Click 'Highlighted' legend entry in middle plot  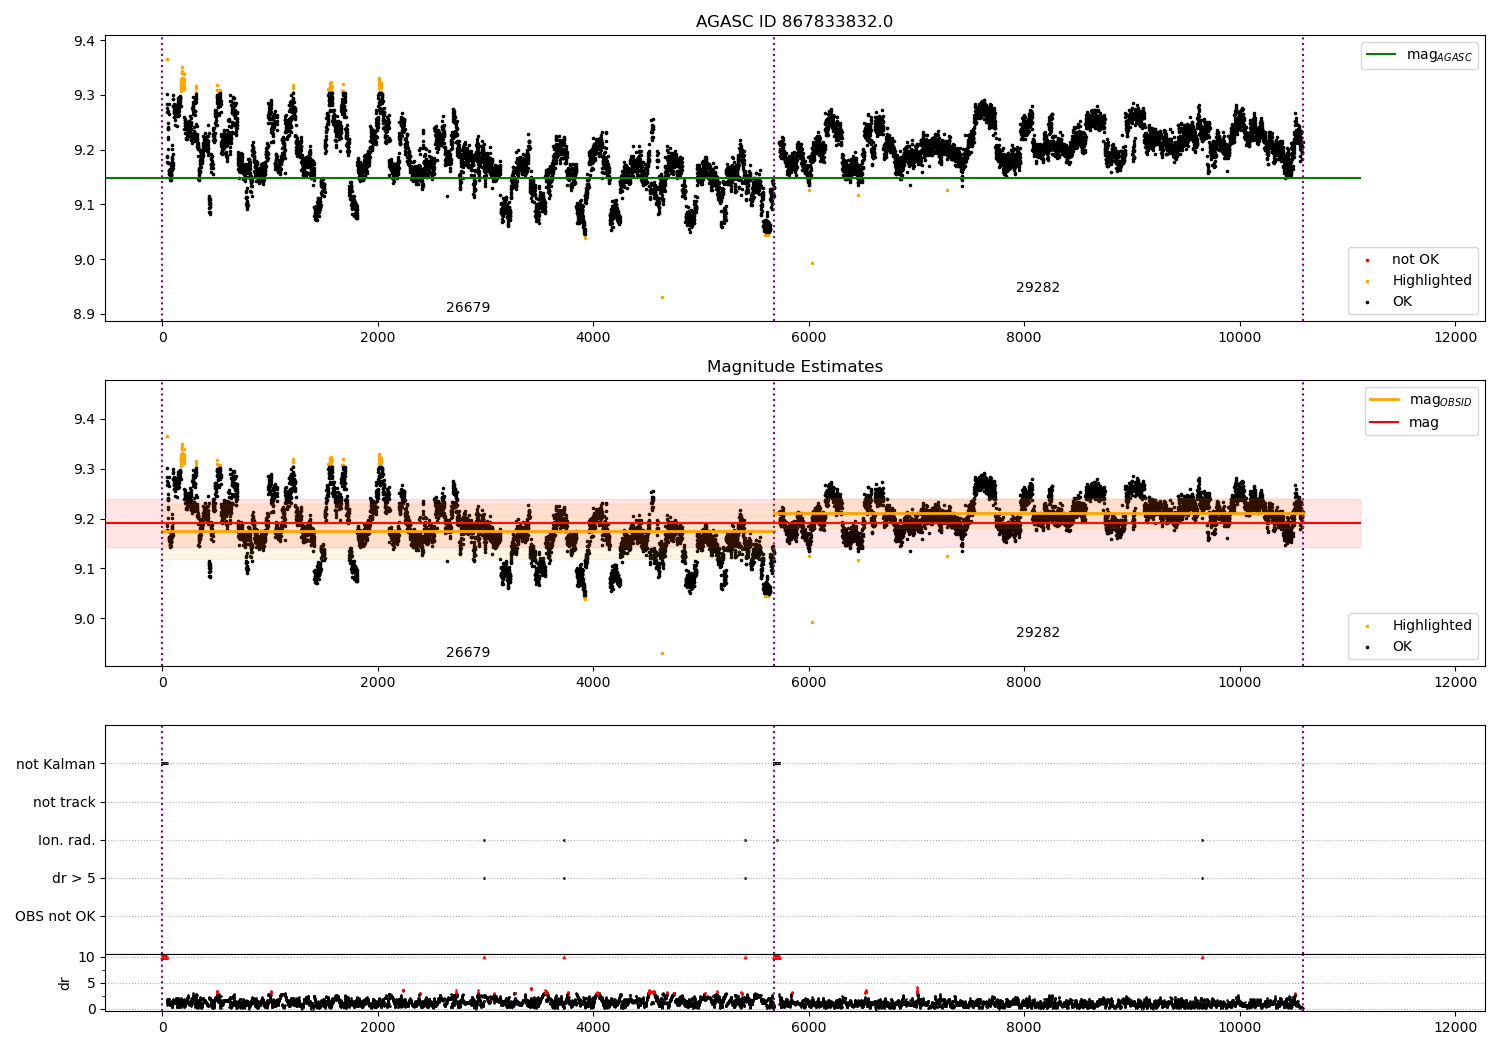click(1432, 626)
